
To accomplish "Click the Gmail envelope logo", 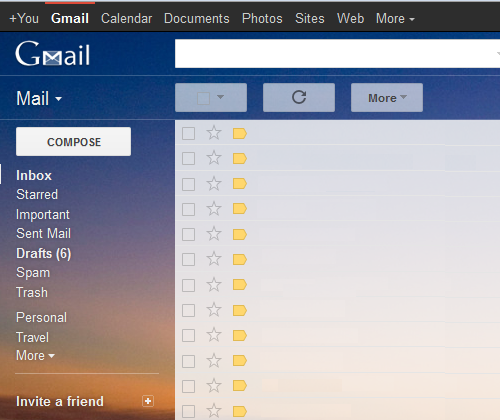I will pos(53,54).
